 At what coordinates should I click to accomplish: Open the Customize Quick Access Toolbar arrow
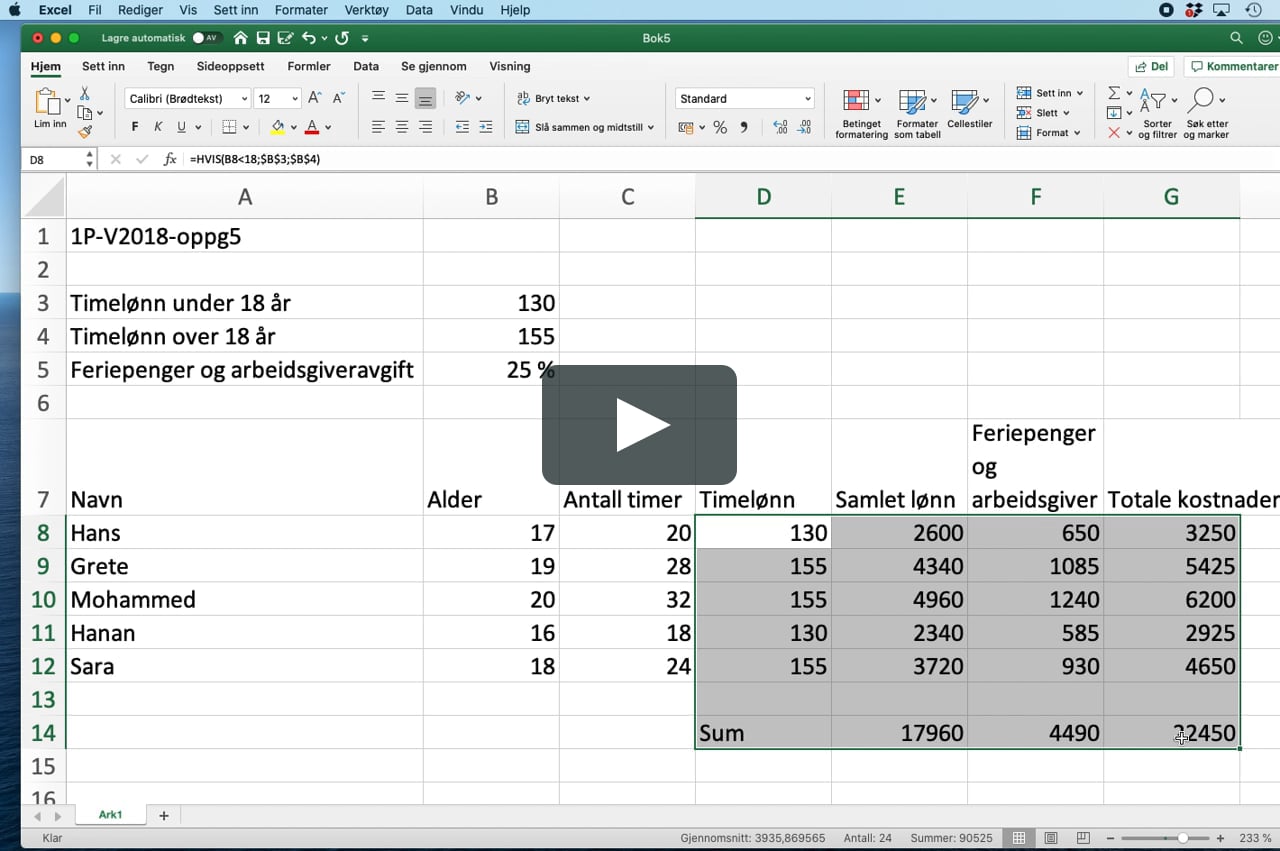click(x=365, y=39)
